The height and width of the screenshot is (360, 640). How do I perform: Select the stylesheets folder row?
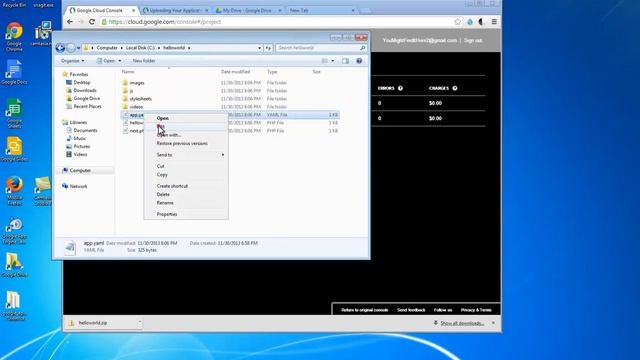pos(230,99)
